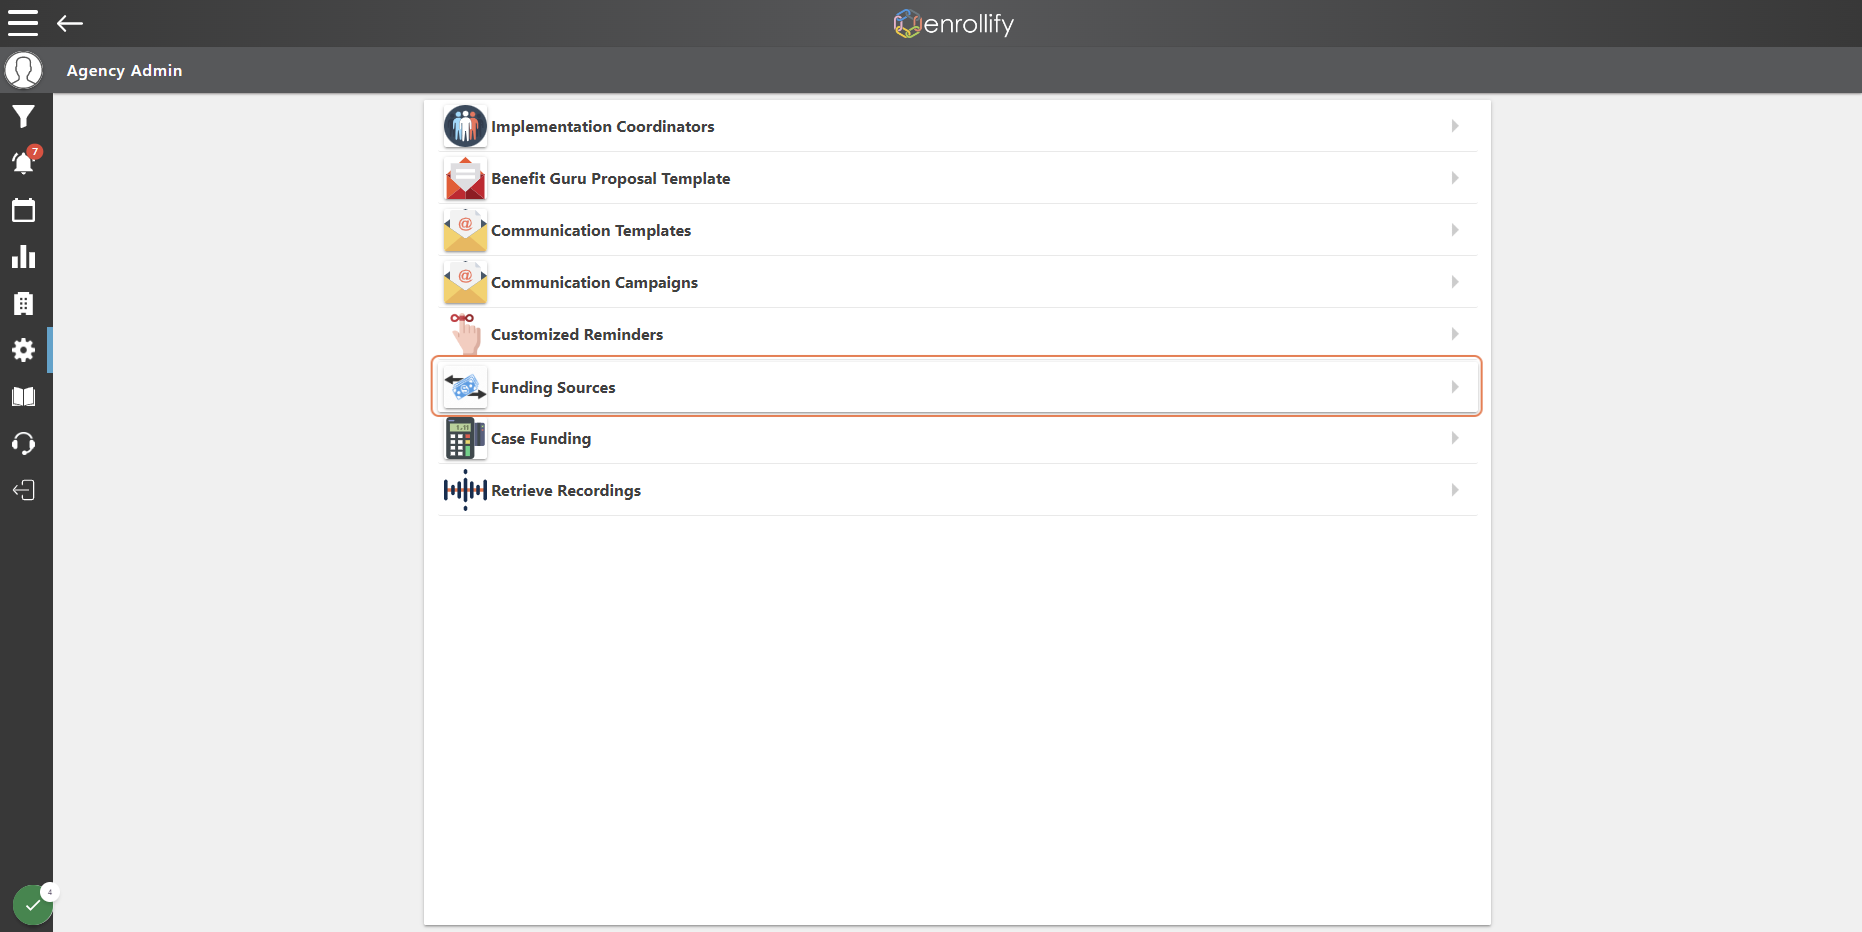
Task: Click the green checkmark badge icon
Action: click(33, 905)
